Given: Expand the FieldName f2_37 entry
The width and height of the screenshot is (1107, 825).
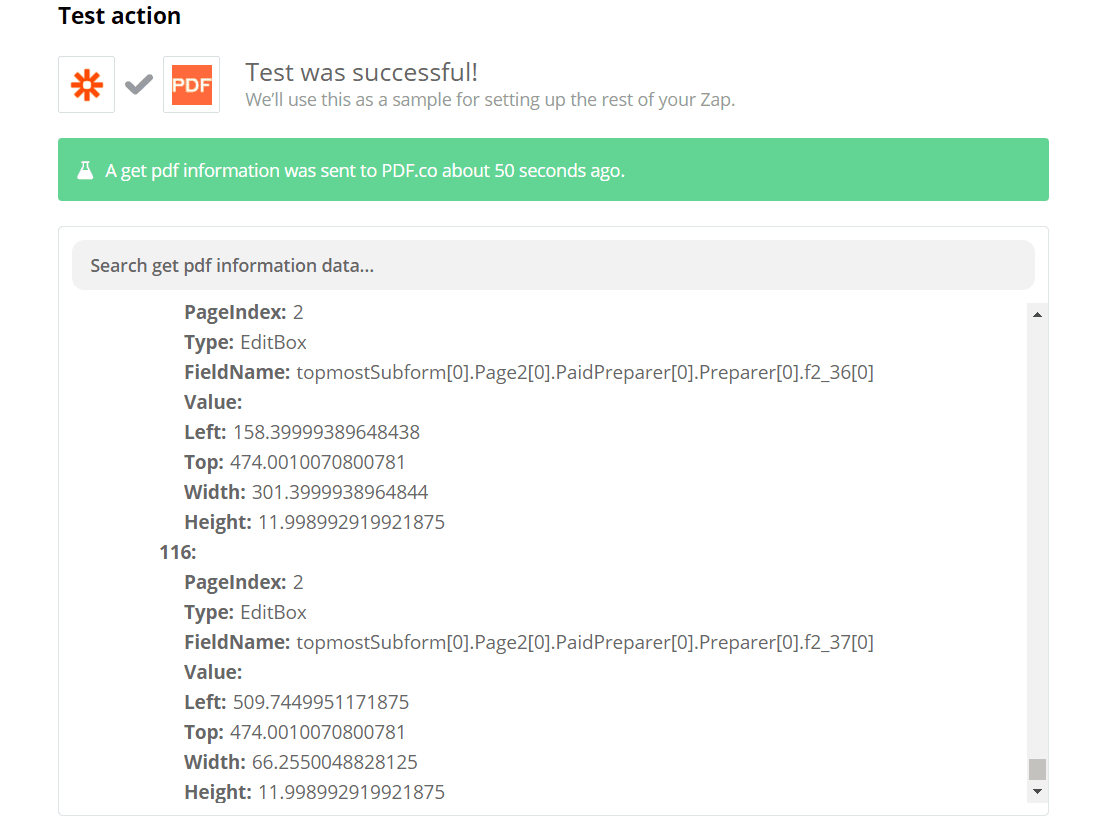Looking at the screenshot, I should click(583, 641).
